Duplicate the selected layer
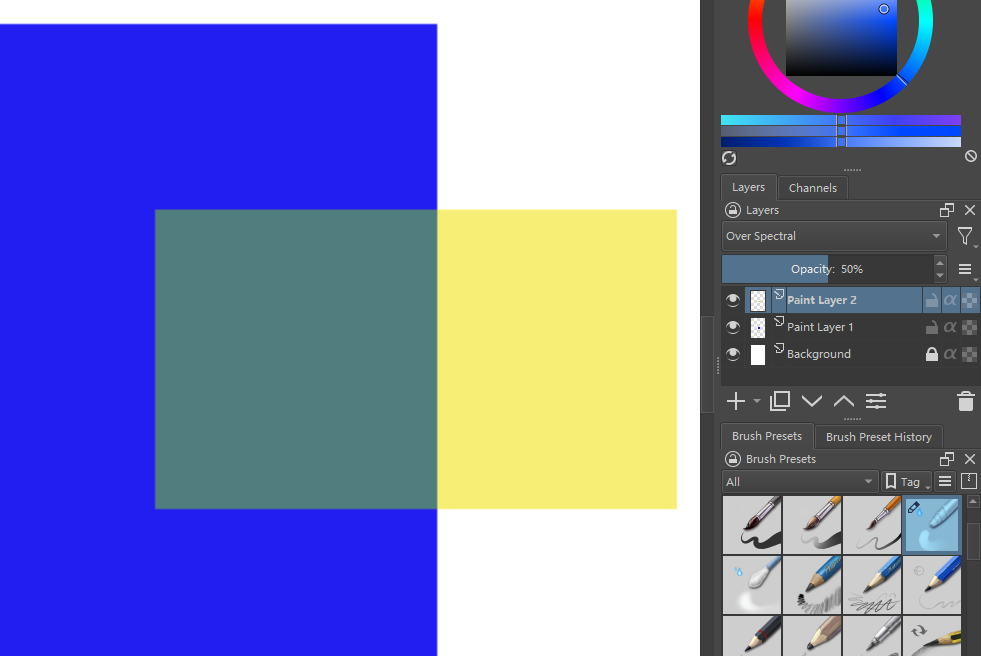The image size is (981, 656). coord(780,401)
